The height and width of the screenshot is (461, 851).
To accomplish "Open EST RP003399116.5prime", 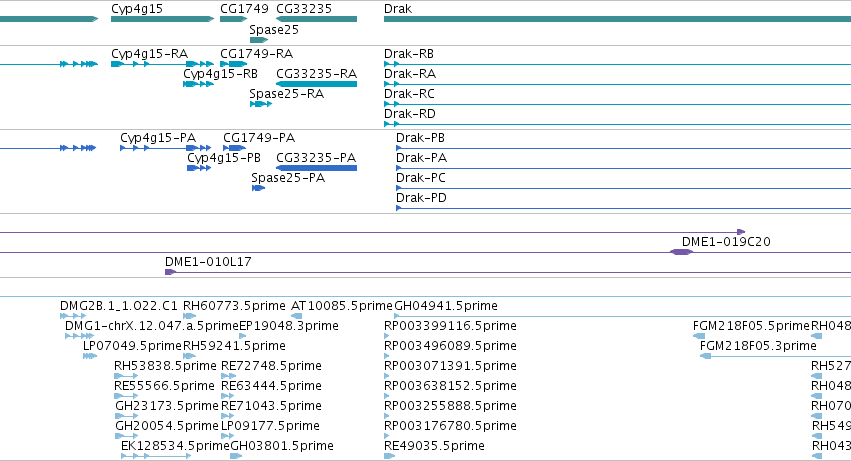I will [x=450, y=326].
